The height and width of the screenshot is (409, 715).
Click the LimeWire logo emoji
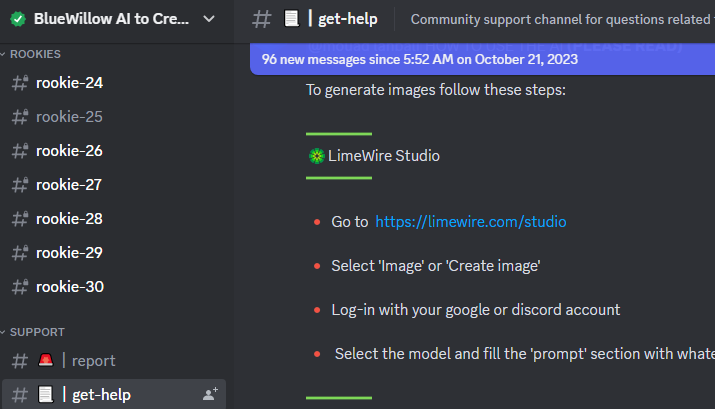(x=316, y=156)
